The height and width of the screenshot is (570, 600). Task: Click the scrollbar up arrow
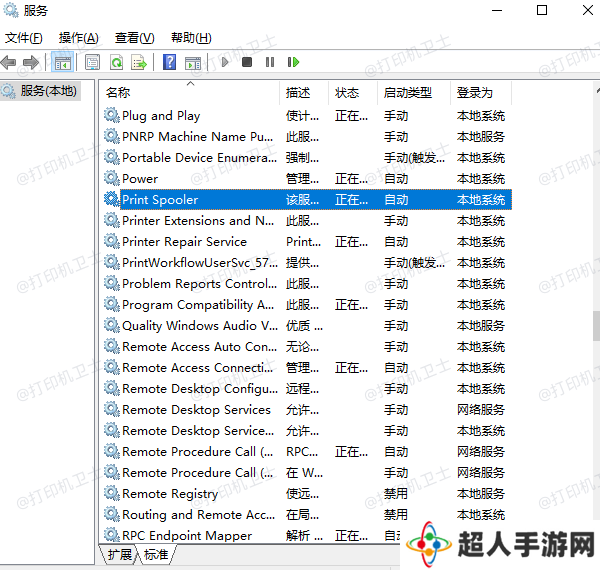(597, 91)
